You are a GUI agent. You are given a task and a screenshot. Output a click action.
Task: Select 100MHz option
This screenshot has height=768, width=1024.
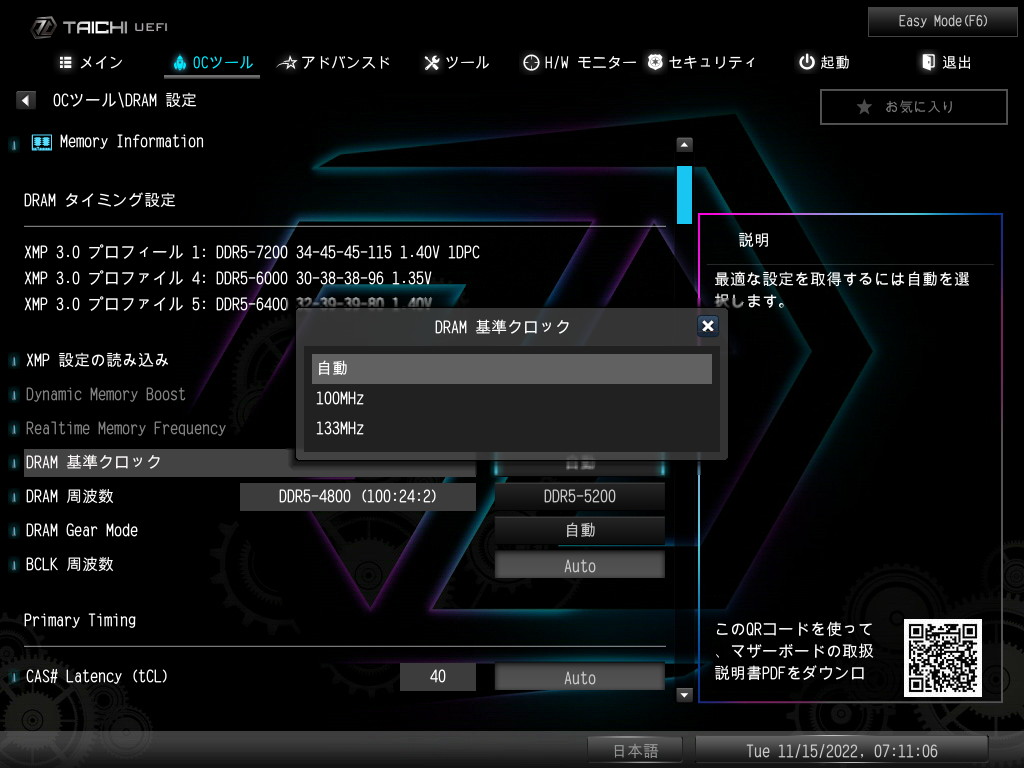pos(512,398)
